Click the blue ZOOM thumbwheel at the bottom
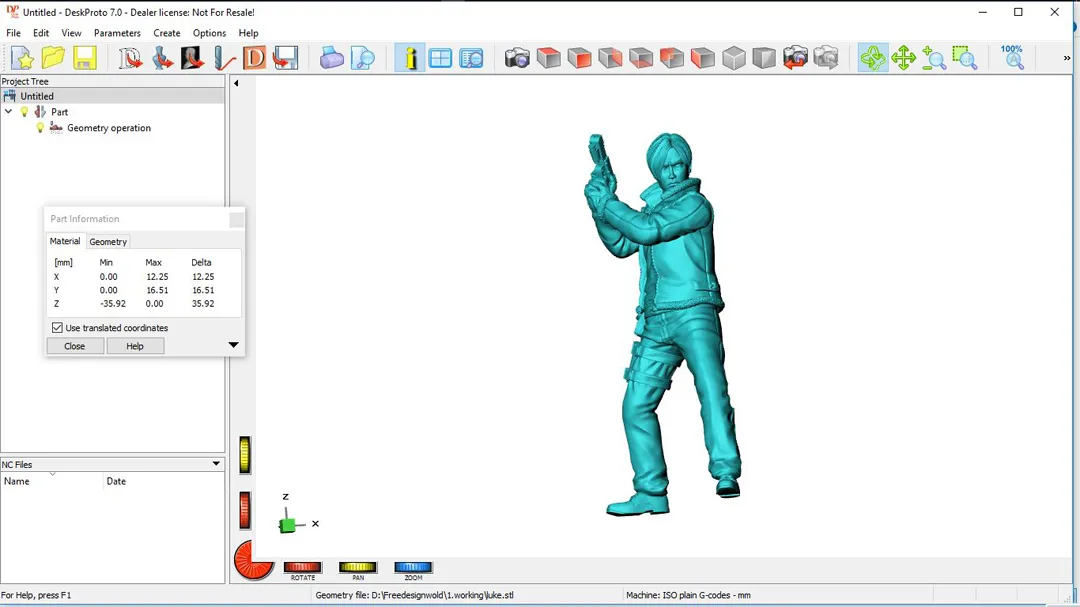Screen dimensions: 1080x607 [x=413, y=567]
